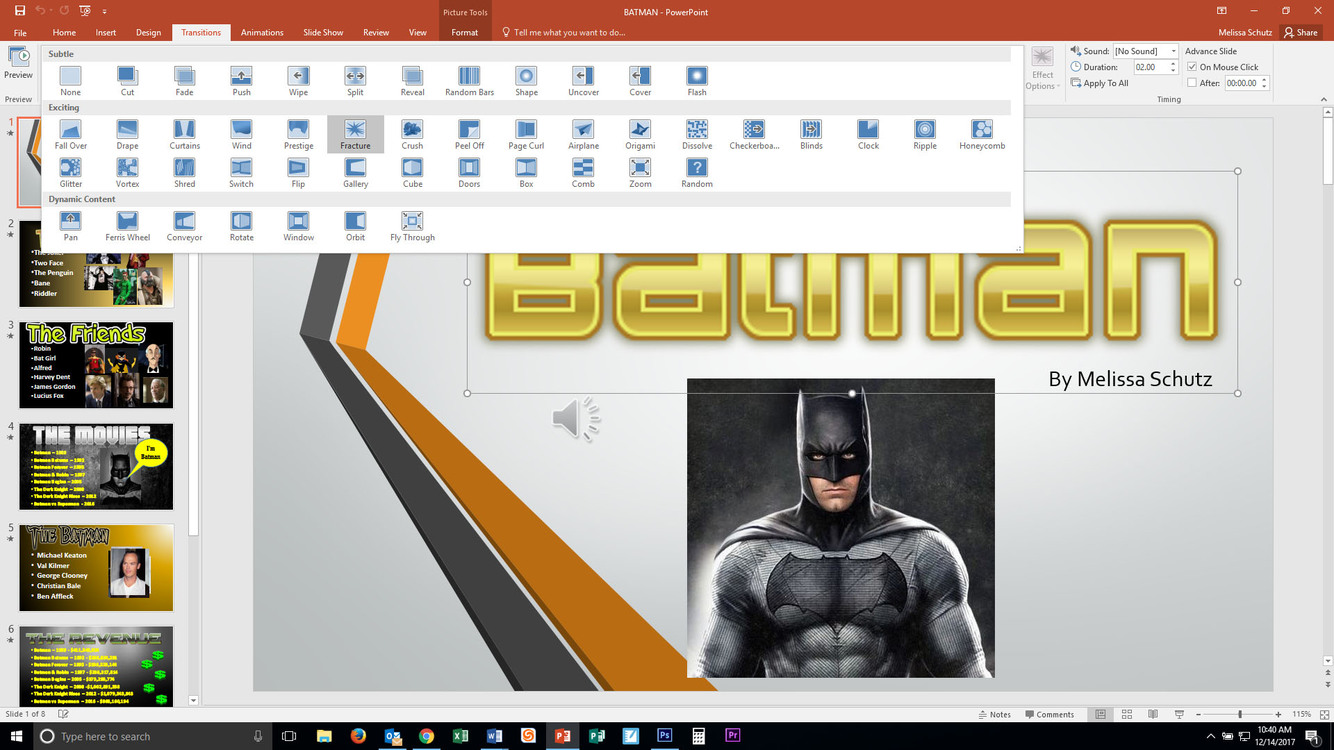Image resolution: width=1334 pixels, height=750 pixels.
Task: Select The Movies slide thumbnail
Action: [x=96, y=466]
